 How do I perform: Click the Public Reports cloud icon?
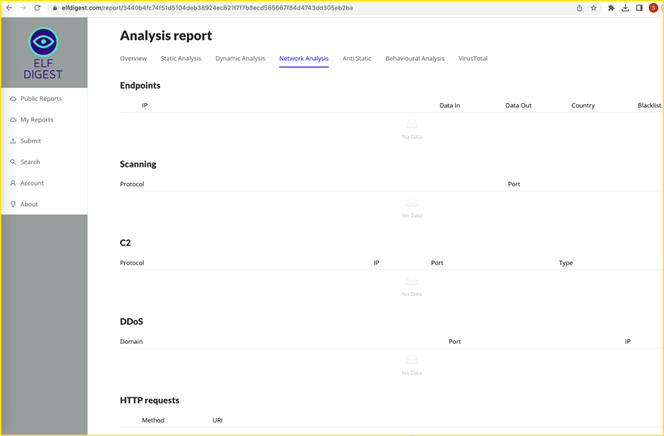(13, 99)
